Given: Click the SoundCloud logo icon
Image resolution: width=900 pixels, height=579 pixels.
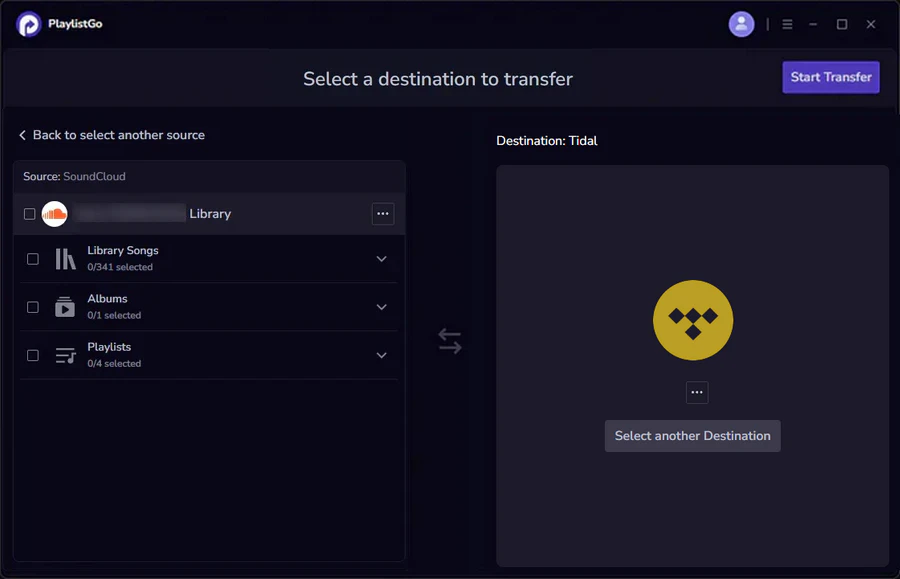Looking at the screenshot, I should (55, 214).
